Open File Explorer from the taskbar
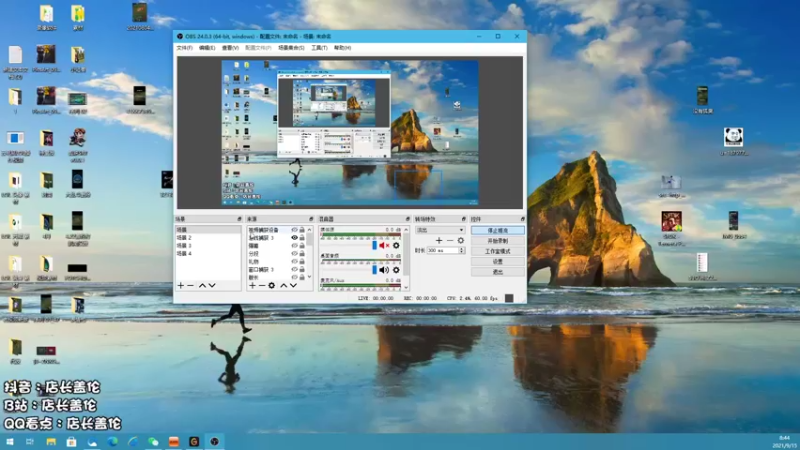The width and height of the screenshot is (800, 450). [x=51, y=442]
